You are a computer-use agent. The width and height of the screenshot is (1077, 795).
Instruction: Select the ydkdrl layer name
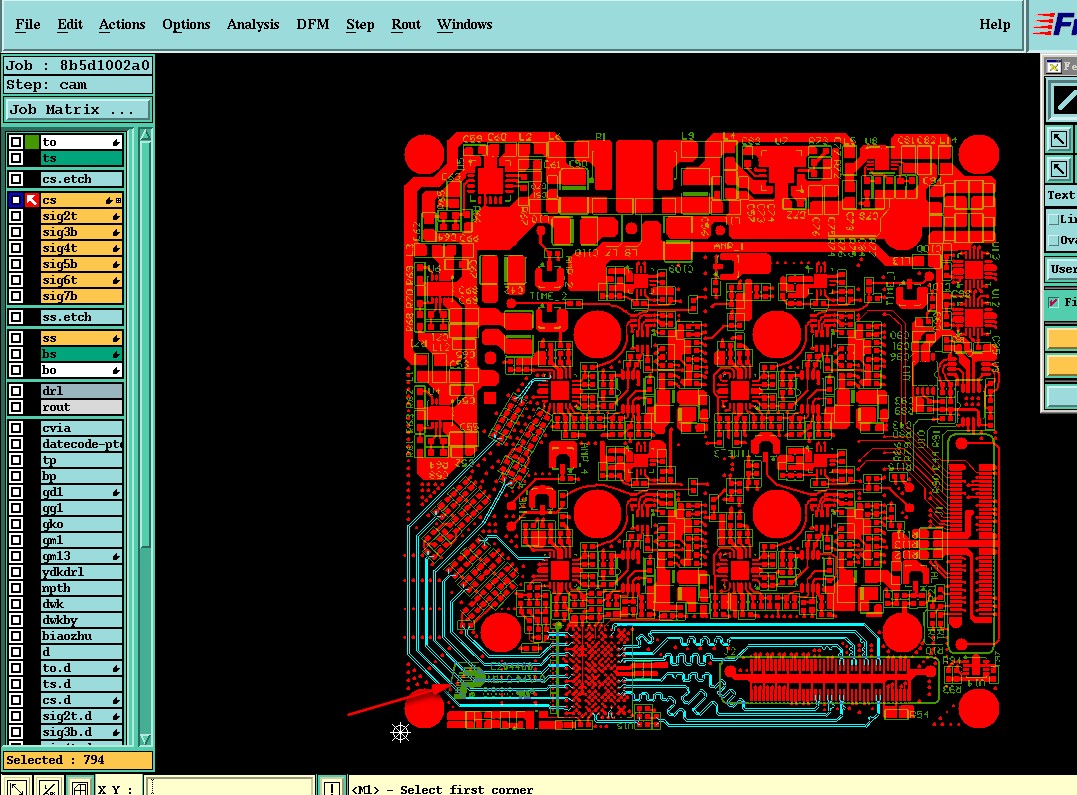(81, 572)
